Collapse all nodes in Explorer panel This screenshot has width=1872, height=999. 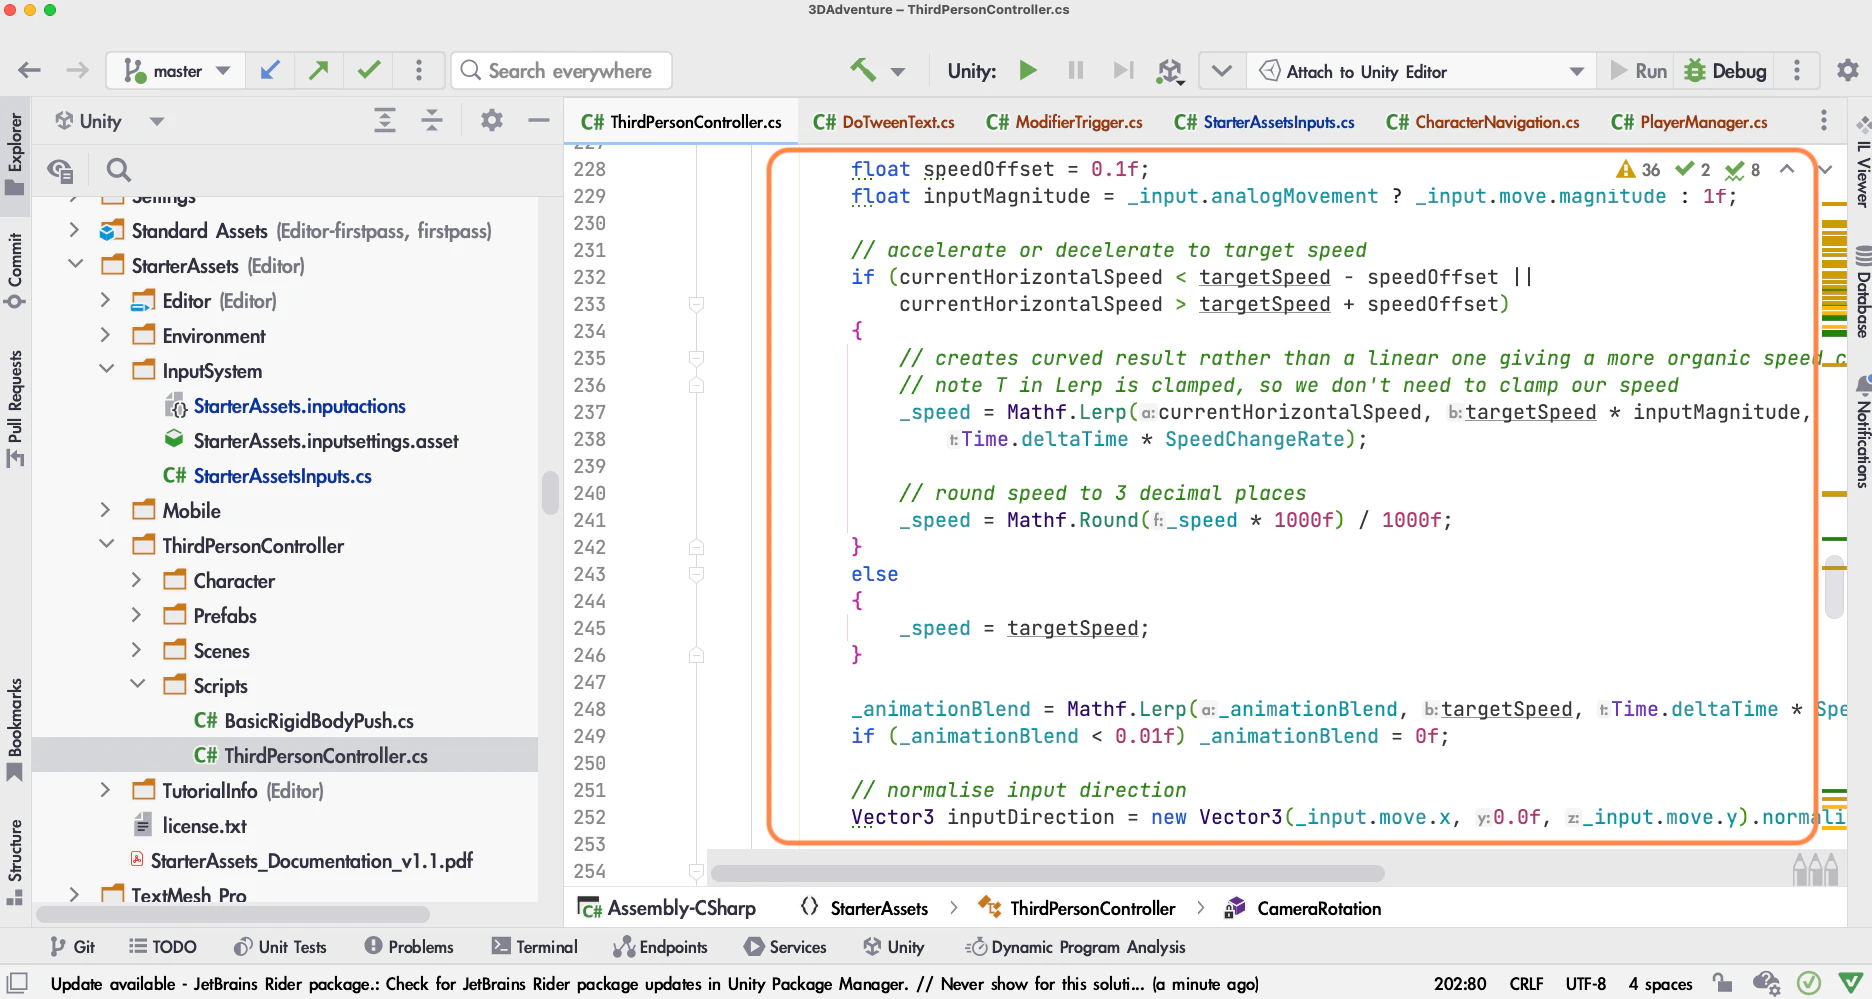pyautogui.click(x=432, y=121)
